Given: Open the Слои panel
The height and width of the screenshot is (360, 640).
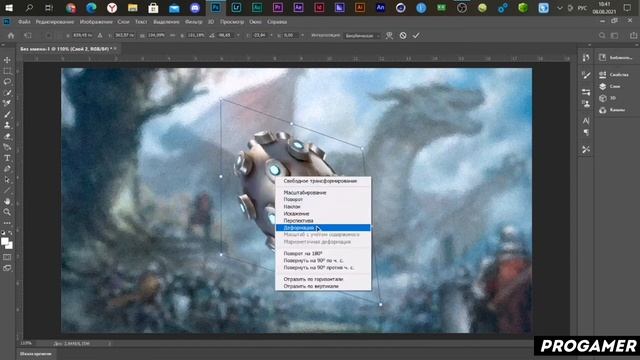Looking at the screenshot, I should point(610,87).
